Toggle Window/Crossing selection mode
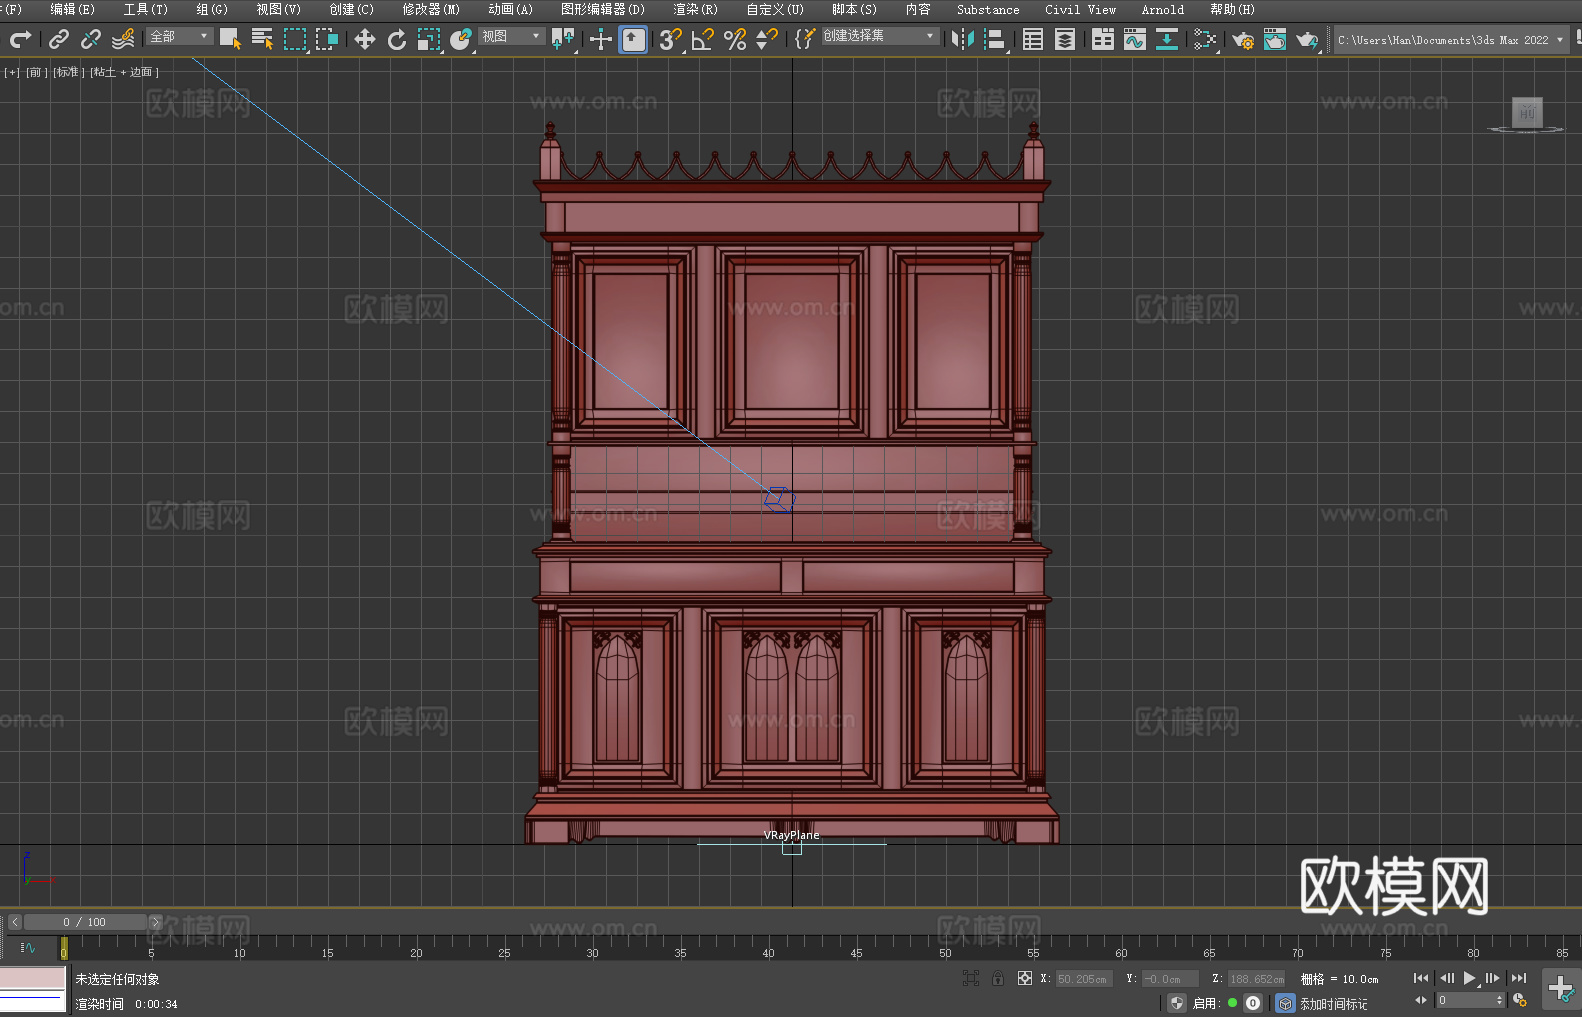The image size is (1582, 1017). tap(326, 39)
